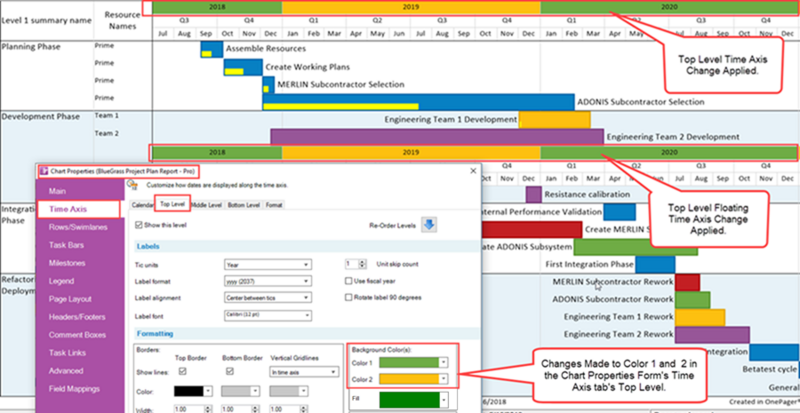The height and width of the screenshot is (413, 800).
Task: Open Advanced in the sidebar
Action: (66, 371)
